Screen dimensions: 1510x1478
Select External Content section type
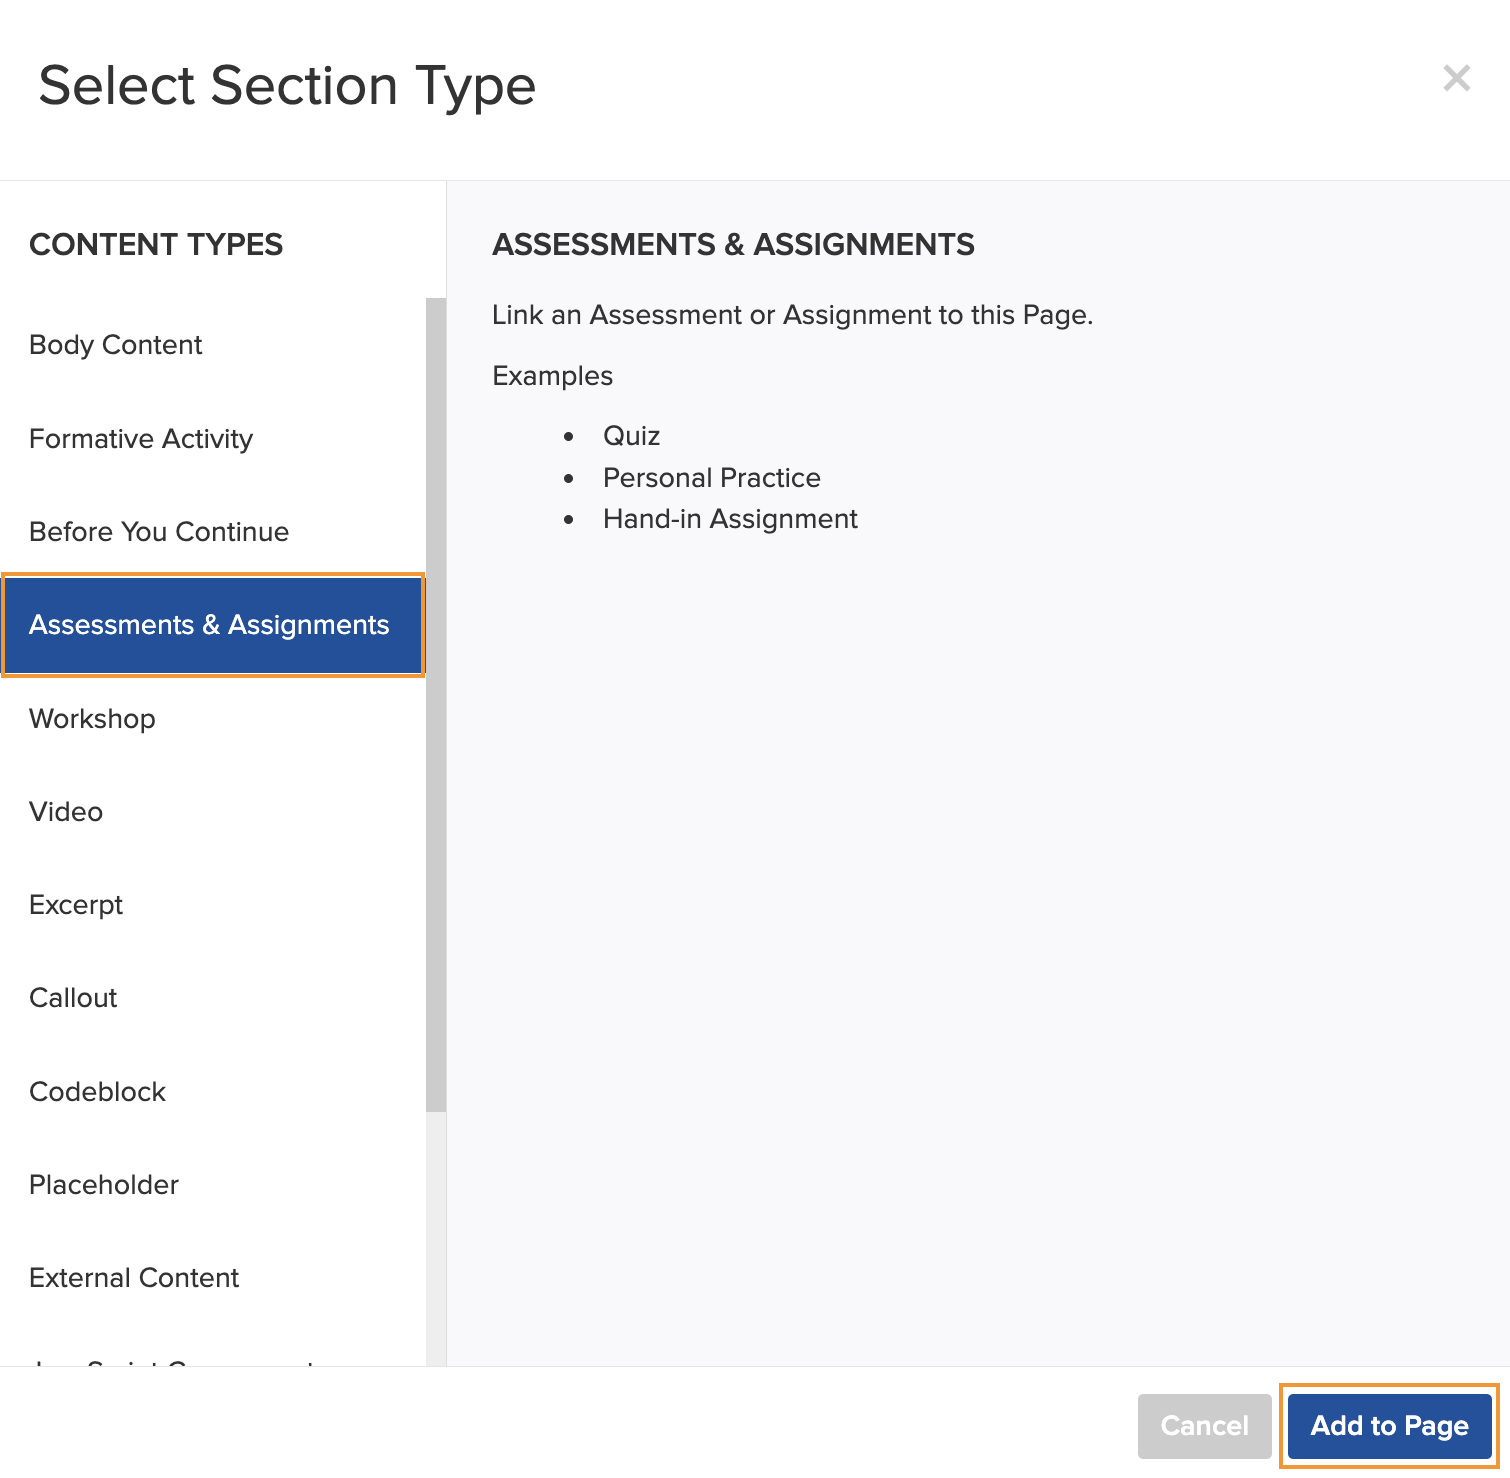(134, 1277)
